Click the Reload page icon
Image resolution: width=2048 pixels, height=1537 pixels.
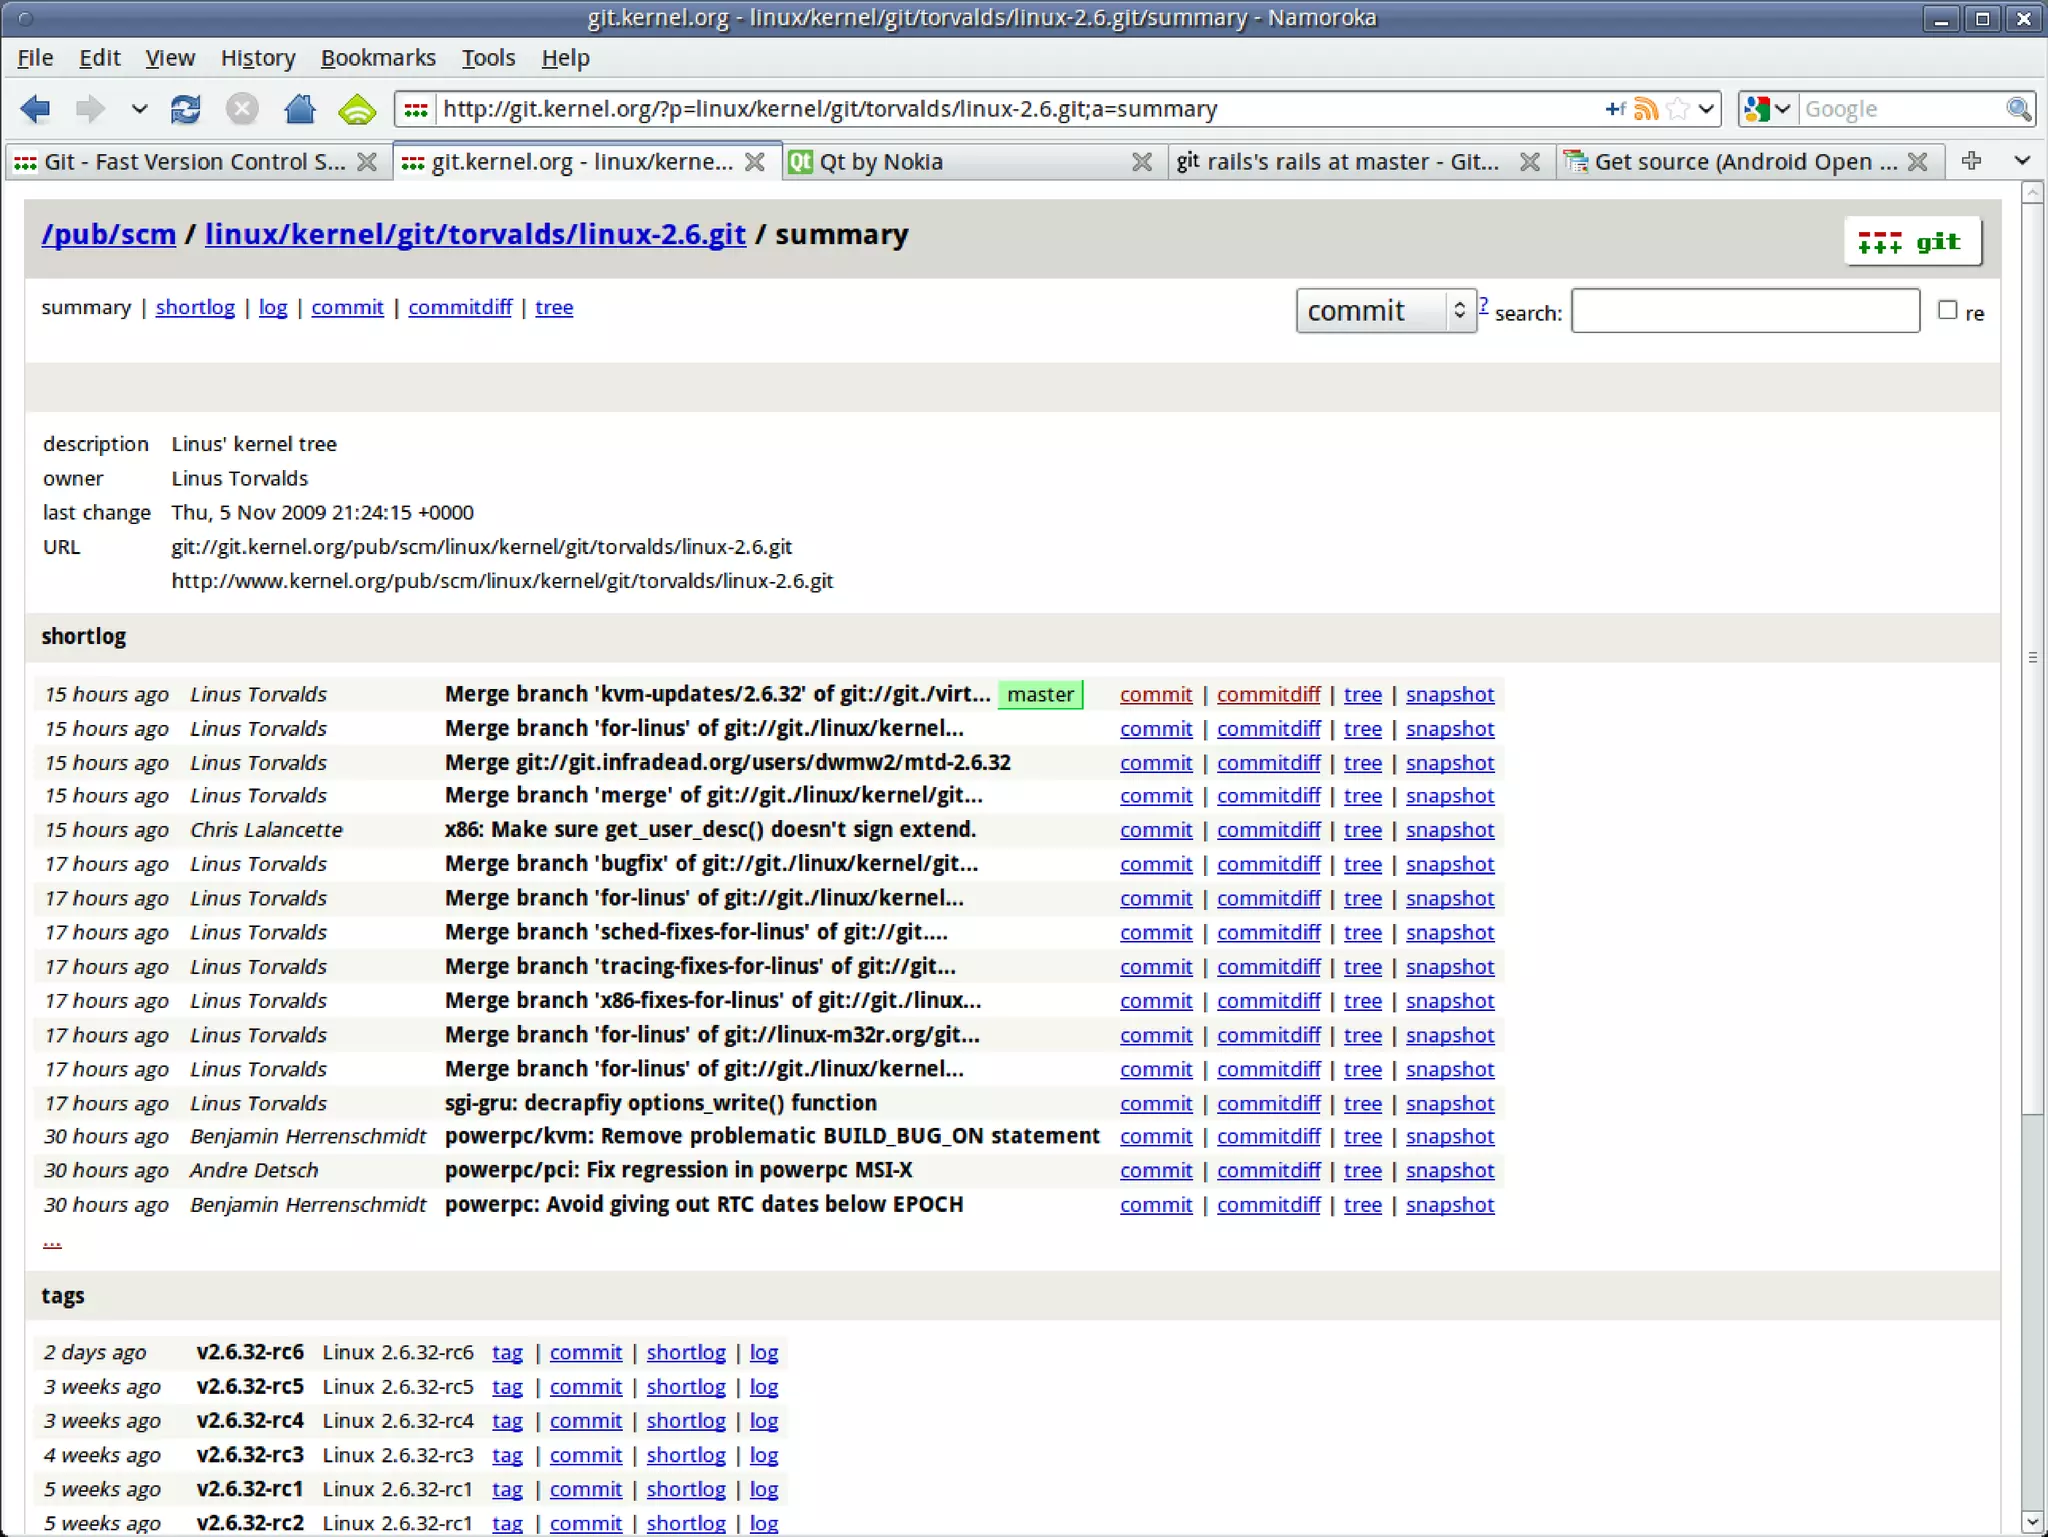click(186, 109)
